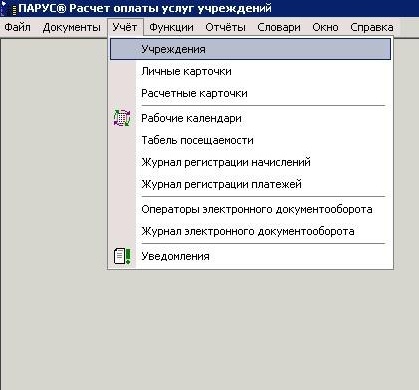Viewport: 419px width, 390px height.
Task: Open the Файл menu
Action: coord(18,27)
